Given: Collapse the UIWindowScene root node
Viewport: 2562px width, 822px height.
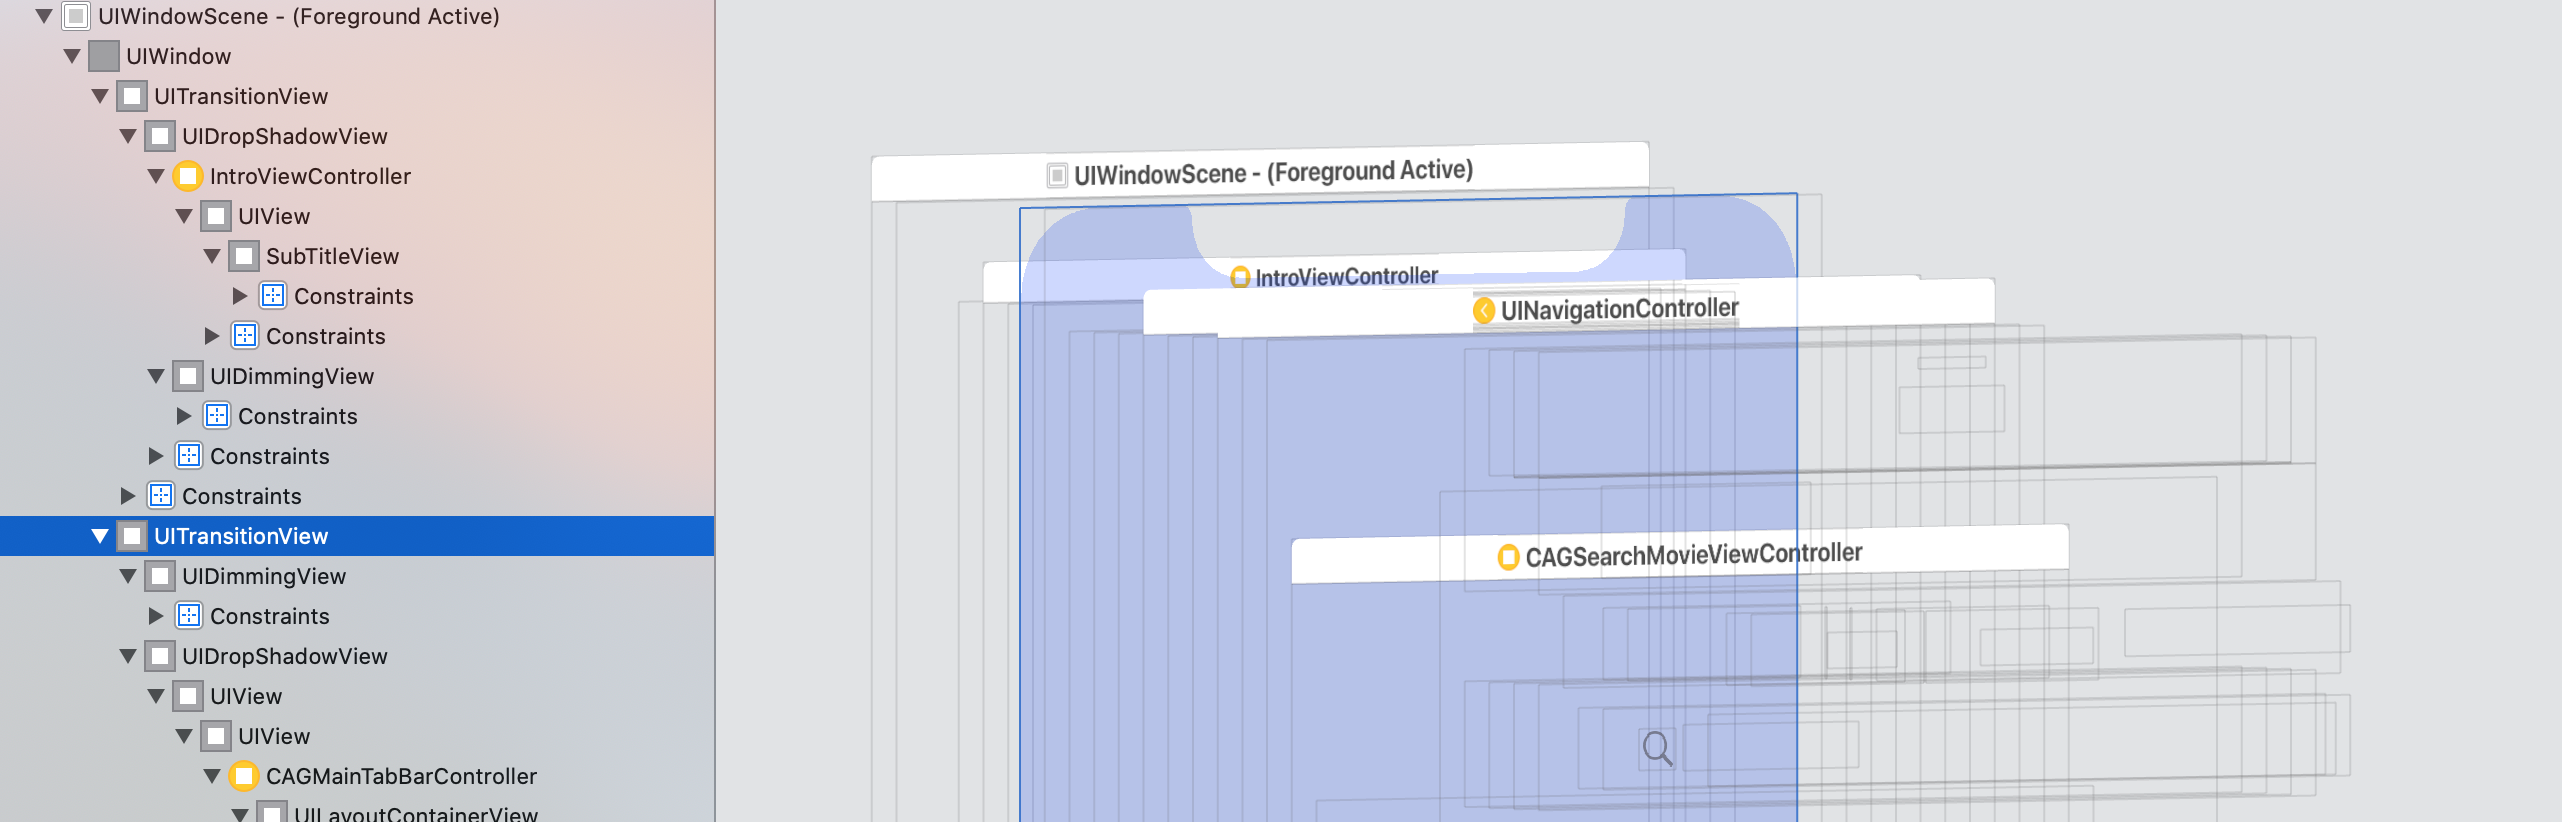Looking at the screenshot, I should click(x=44, y=16).
